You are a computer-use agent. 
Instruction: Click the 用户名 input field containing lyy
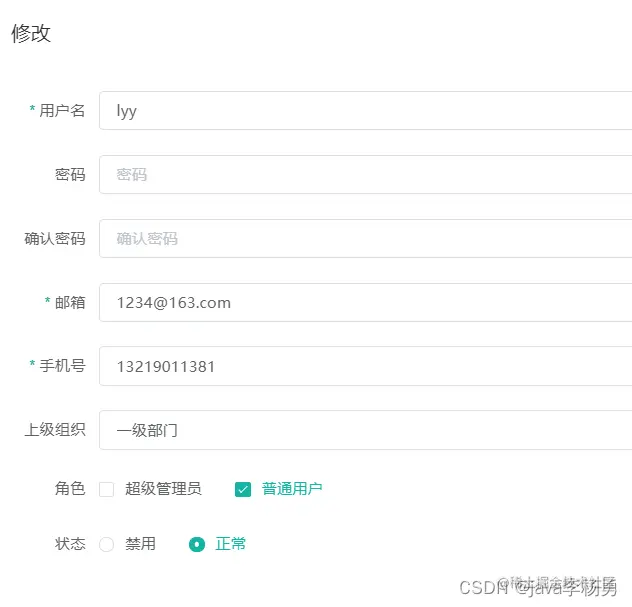tap(366, 110)
